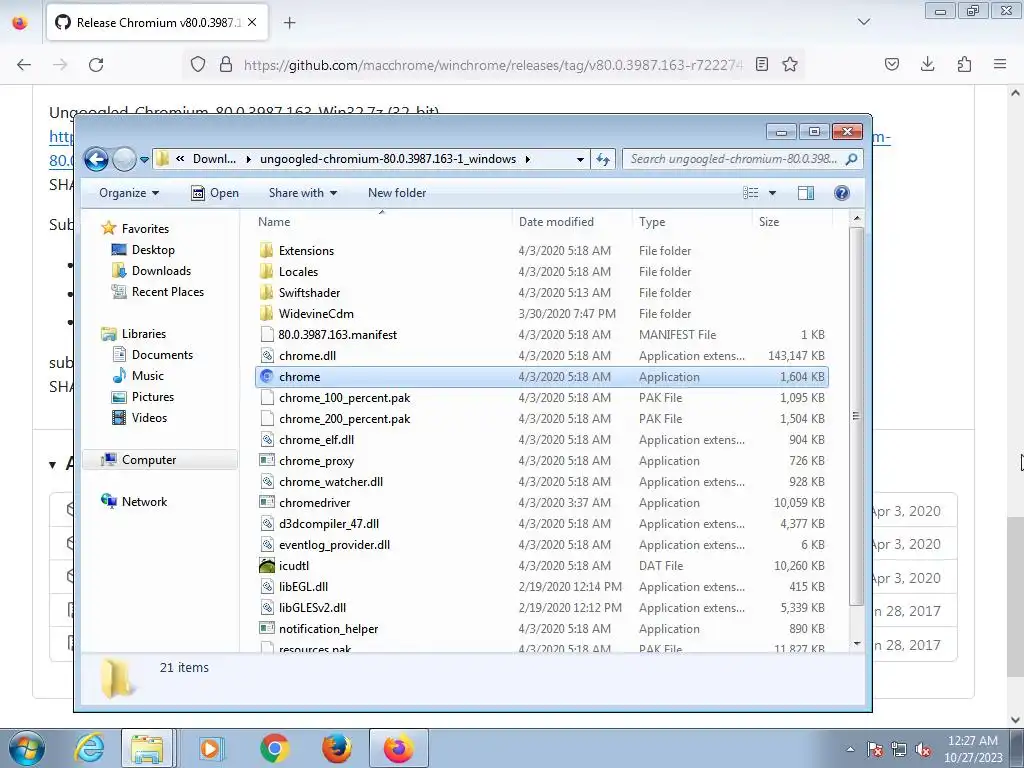1024x768 pixels.
Task: Select the WidevineCdm folder icon
Action: point(266,313)
